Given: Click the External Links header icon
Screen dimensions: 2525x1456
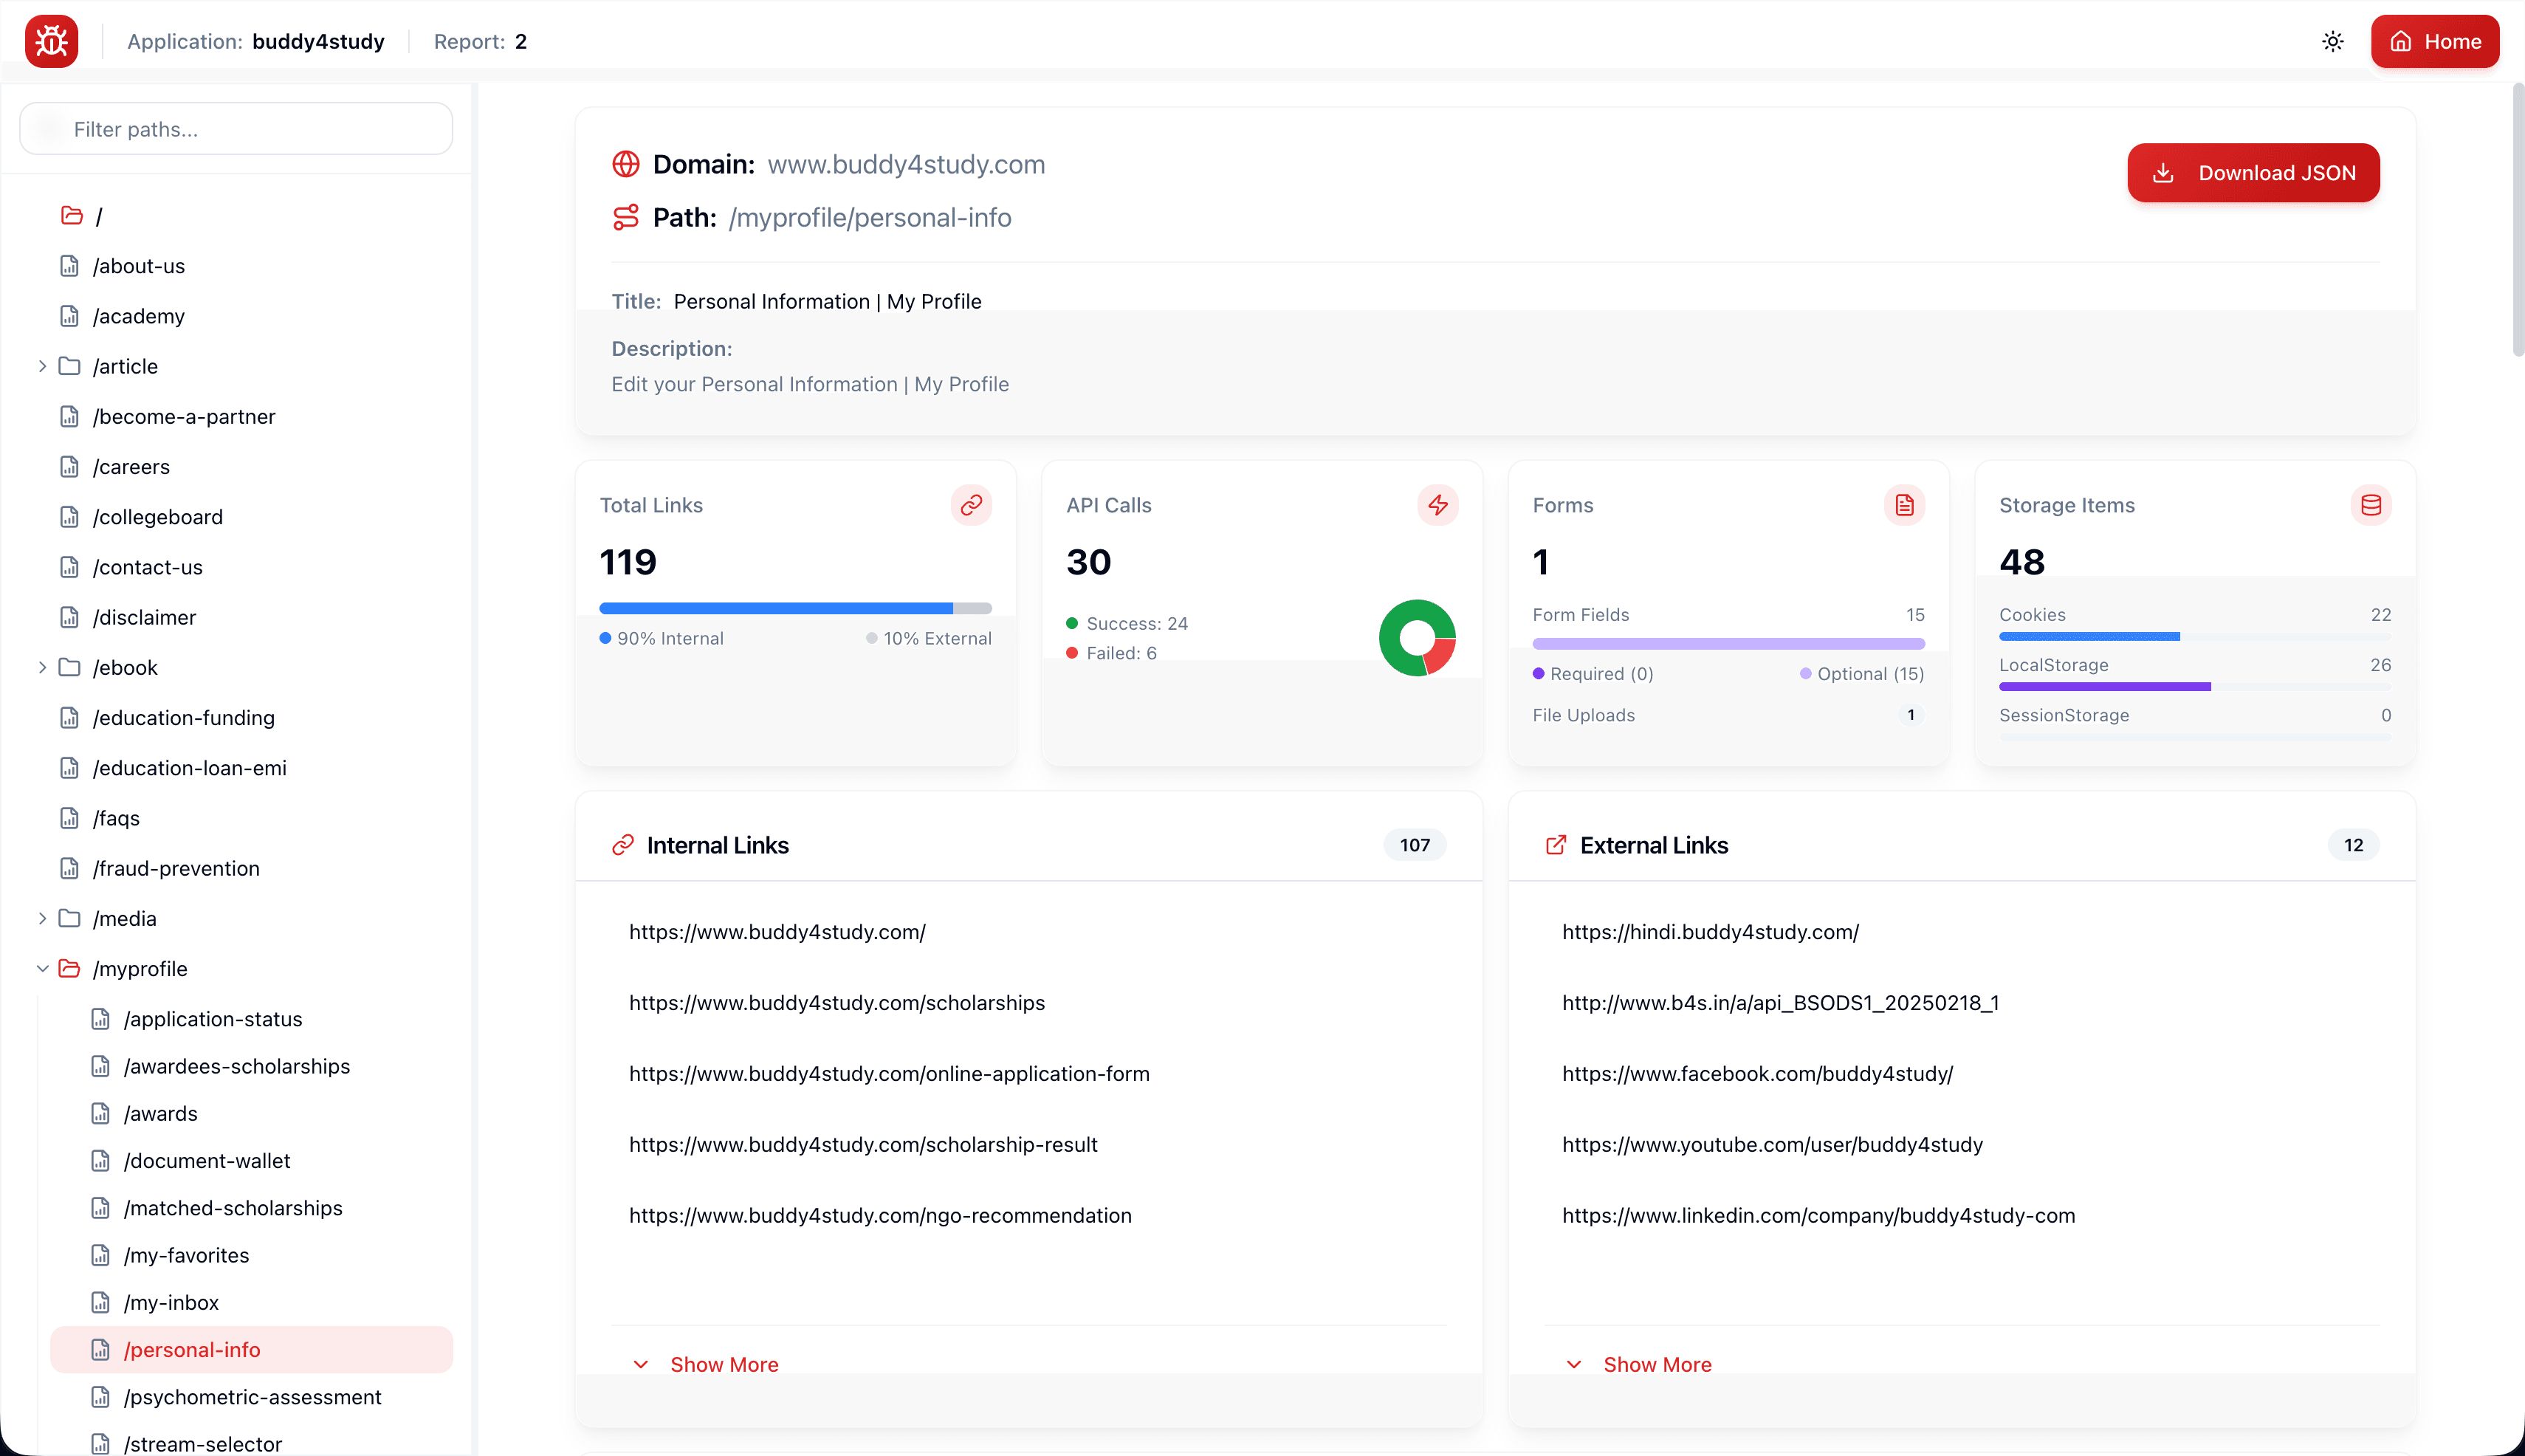Looking at the screenshot, I should pyautogui.click(x=1556, y=845).
